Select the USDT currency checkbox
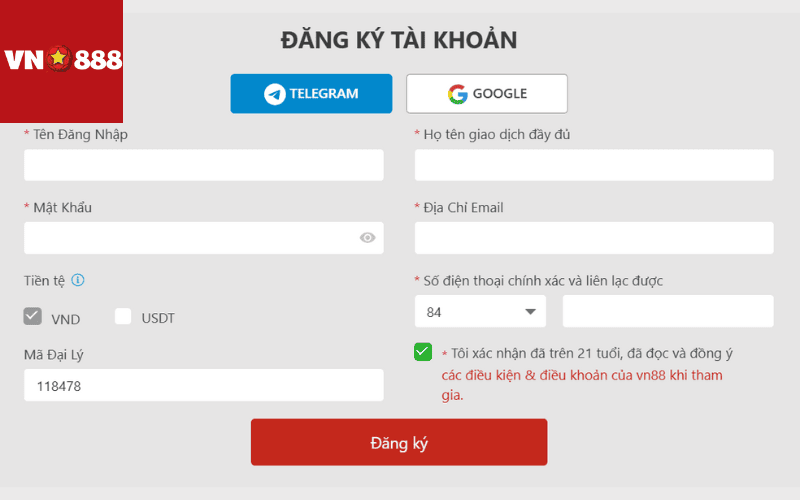The image size is (800, 500). coord(123,316)
